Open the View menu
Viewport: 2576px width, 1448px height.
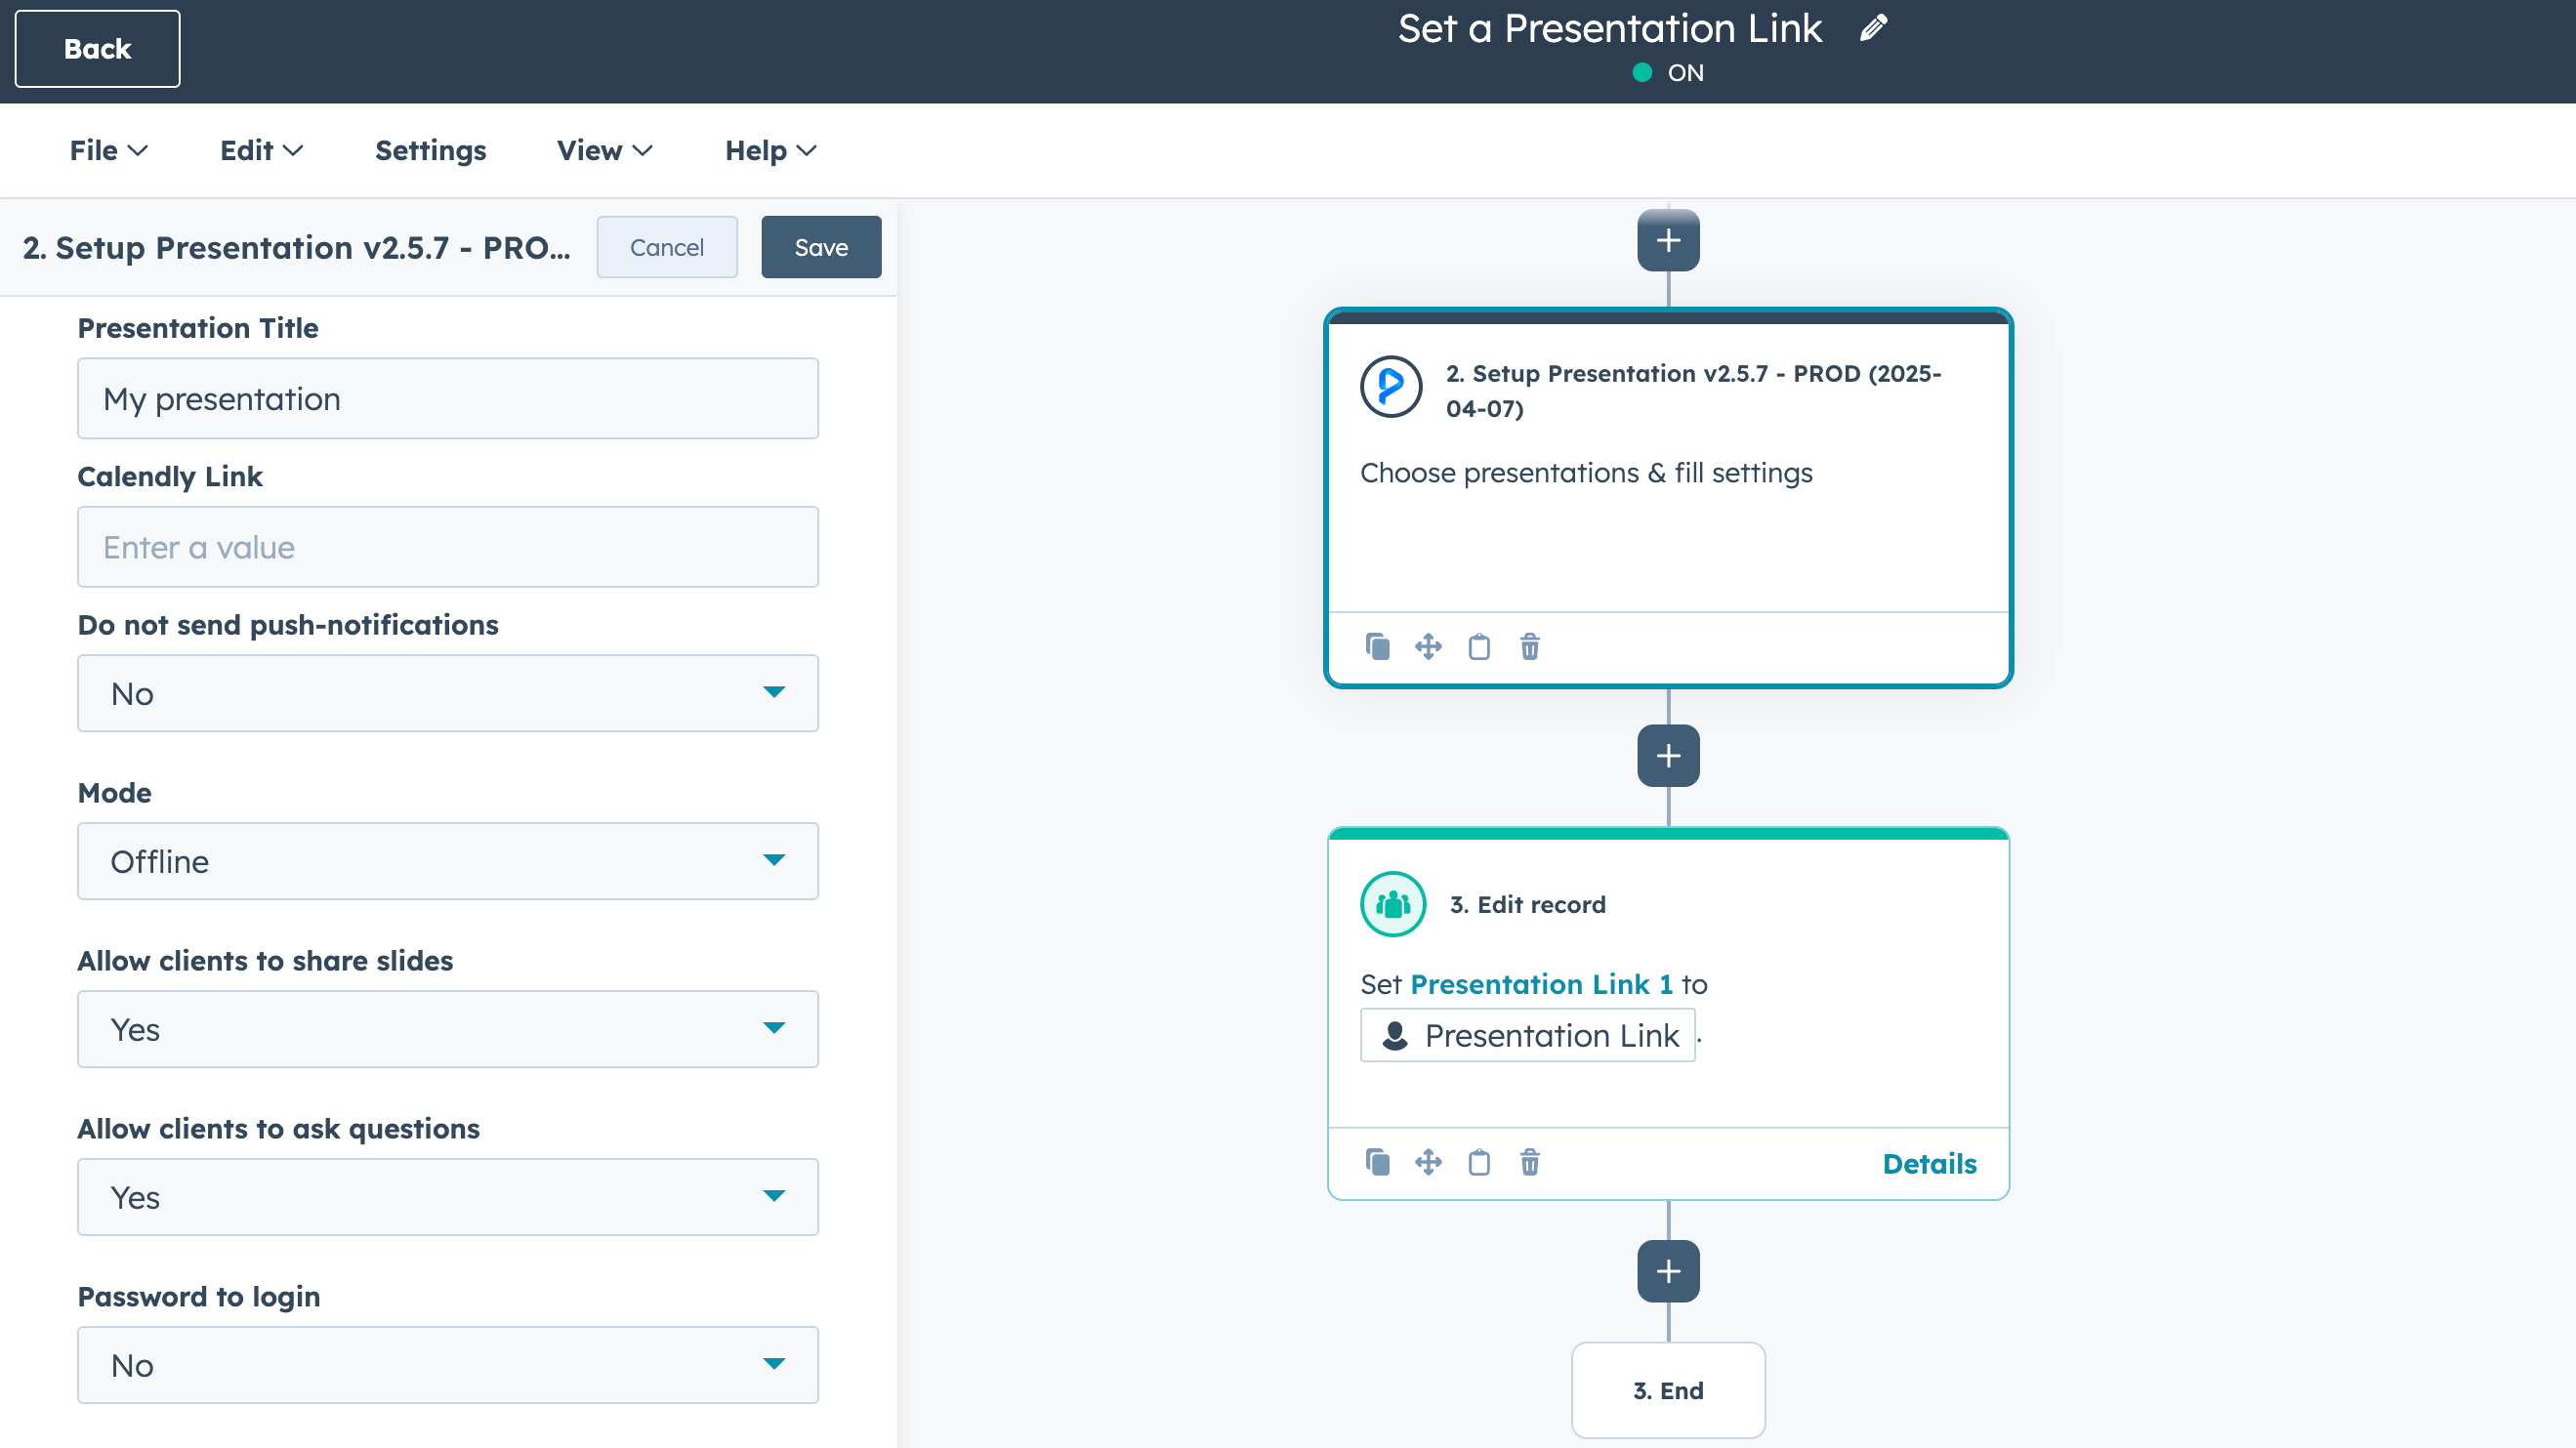(x=603, y=150)
